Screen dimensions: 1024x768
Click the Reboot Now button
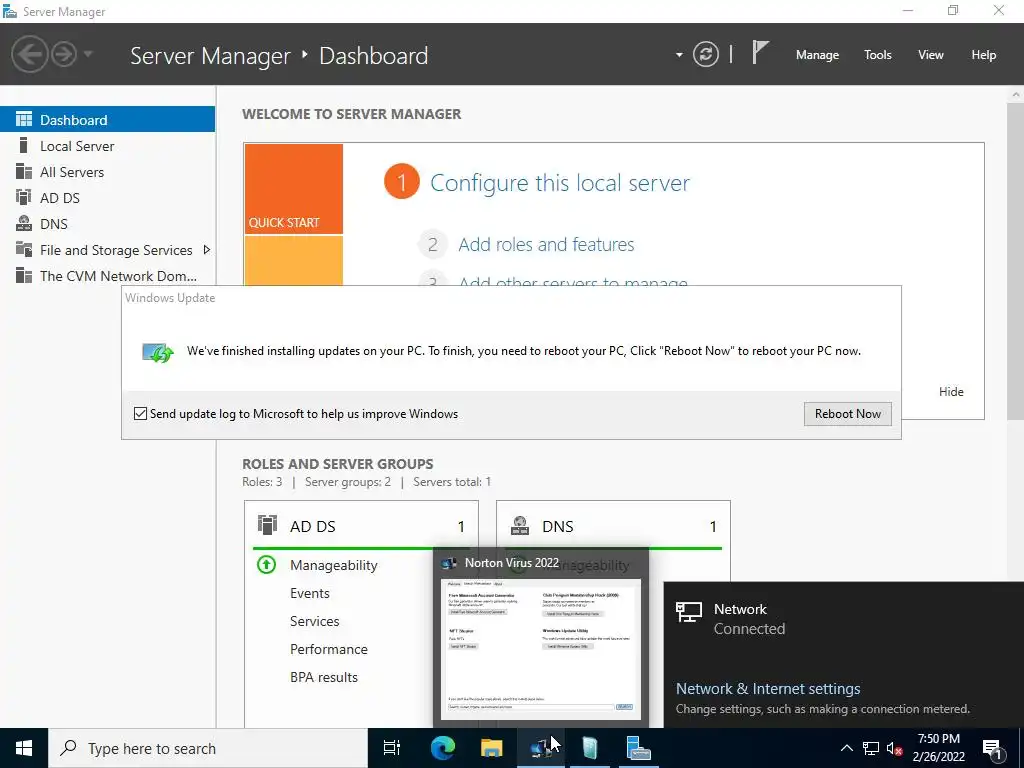point(848,413)
